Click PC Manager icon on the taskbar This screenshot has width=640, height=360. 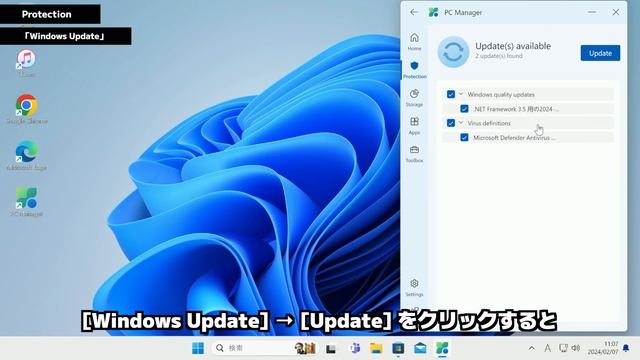[442, 348]
